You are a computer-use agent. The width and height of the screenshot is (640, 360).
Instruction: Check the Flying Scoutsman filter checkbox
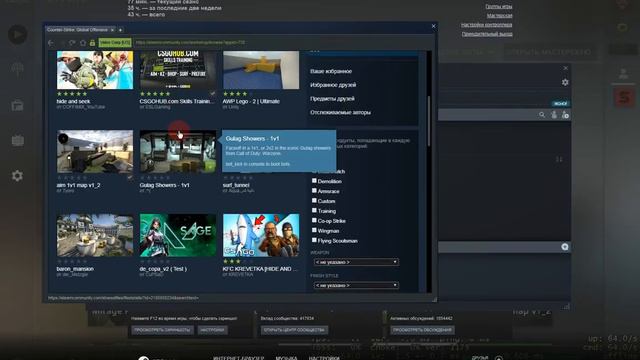[314, 240]
